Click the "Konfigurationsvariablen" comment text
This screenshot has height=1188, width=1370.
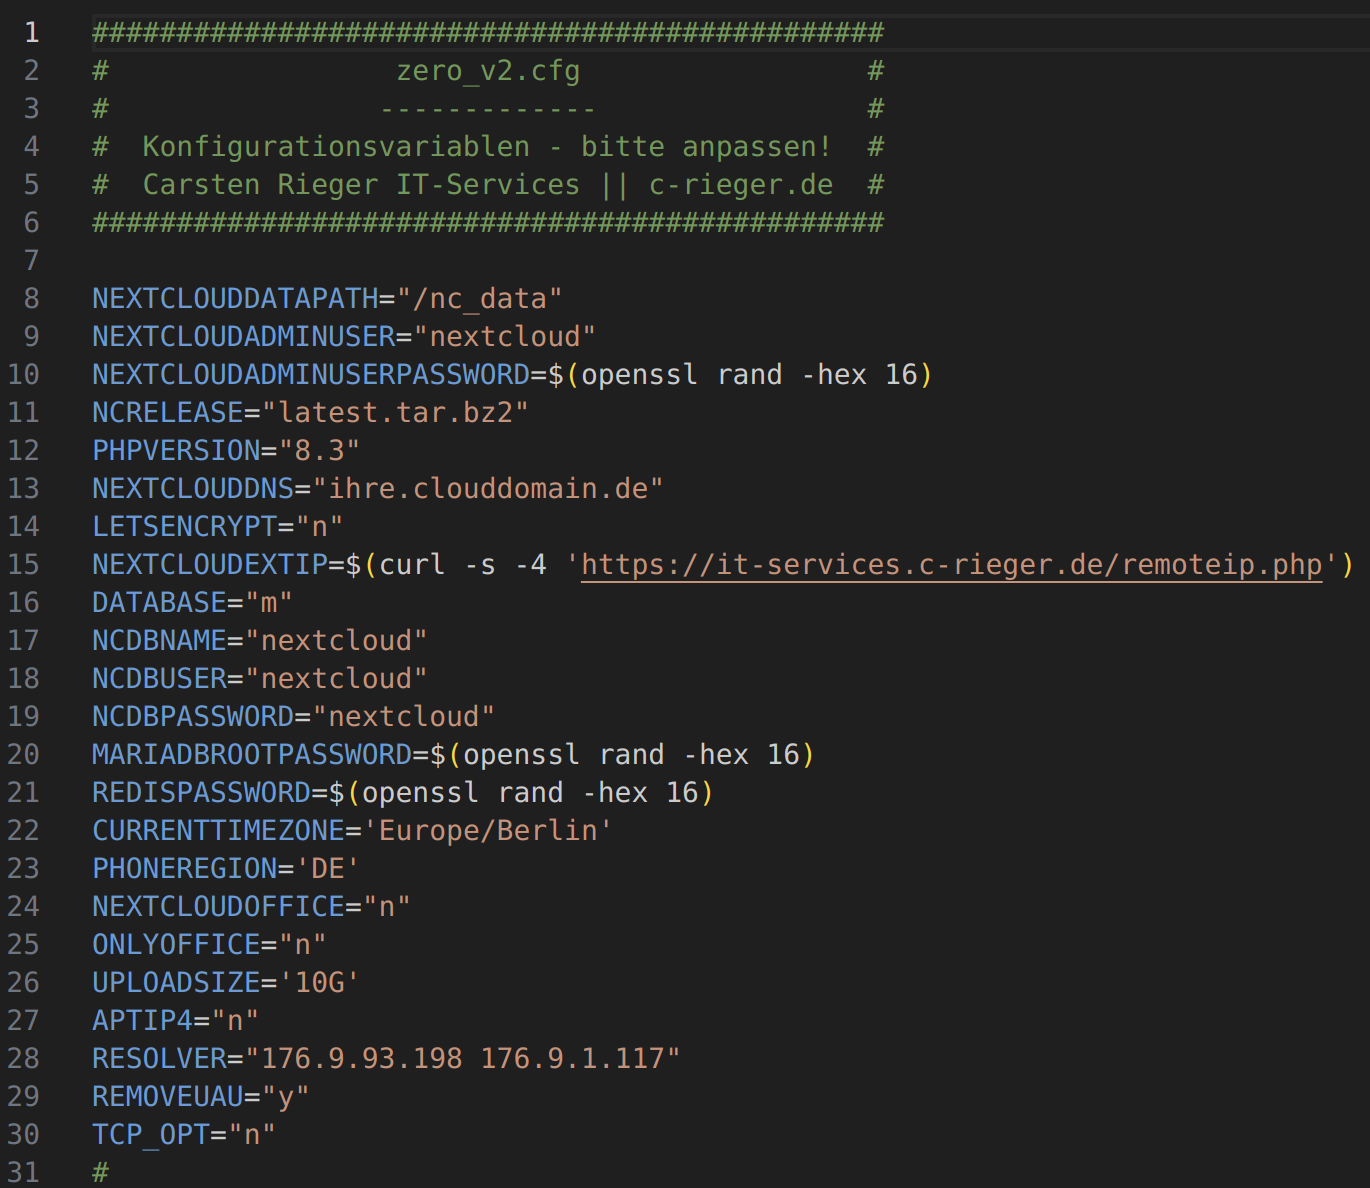pos(336,147)
